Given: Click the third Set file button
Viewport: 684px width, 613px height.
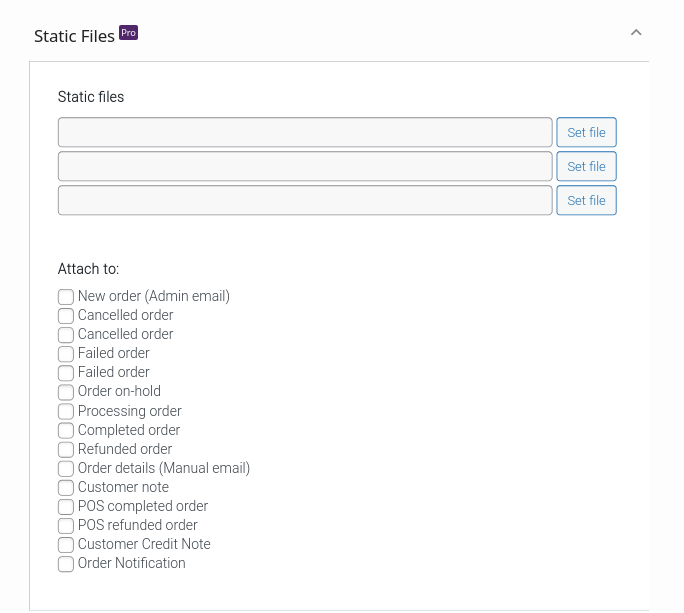Looking at the screenshot, I should (586, 200).
